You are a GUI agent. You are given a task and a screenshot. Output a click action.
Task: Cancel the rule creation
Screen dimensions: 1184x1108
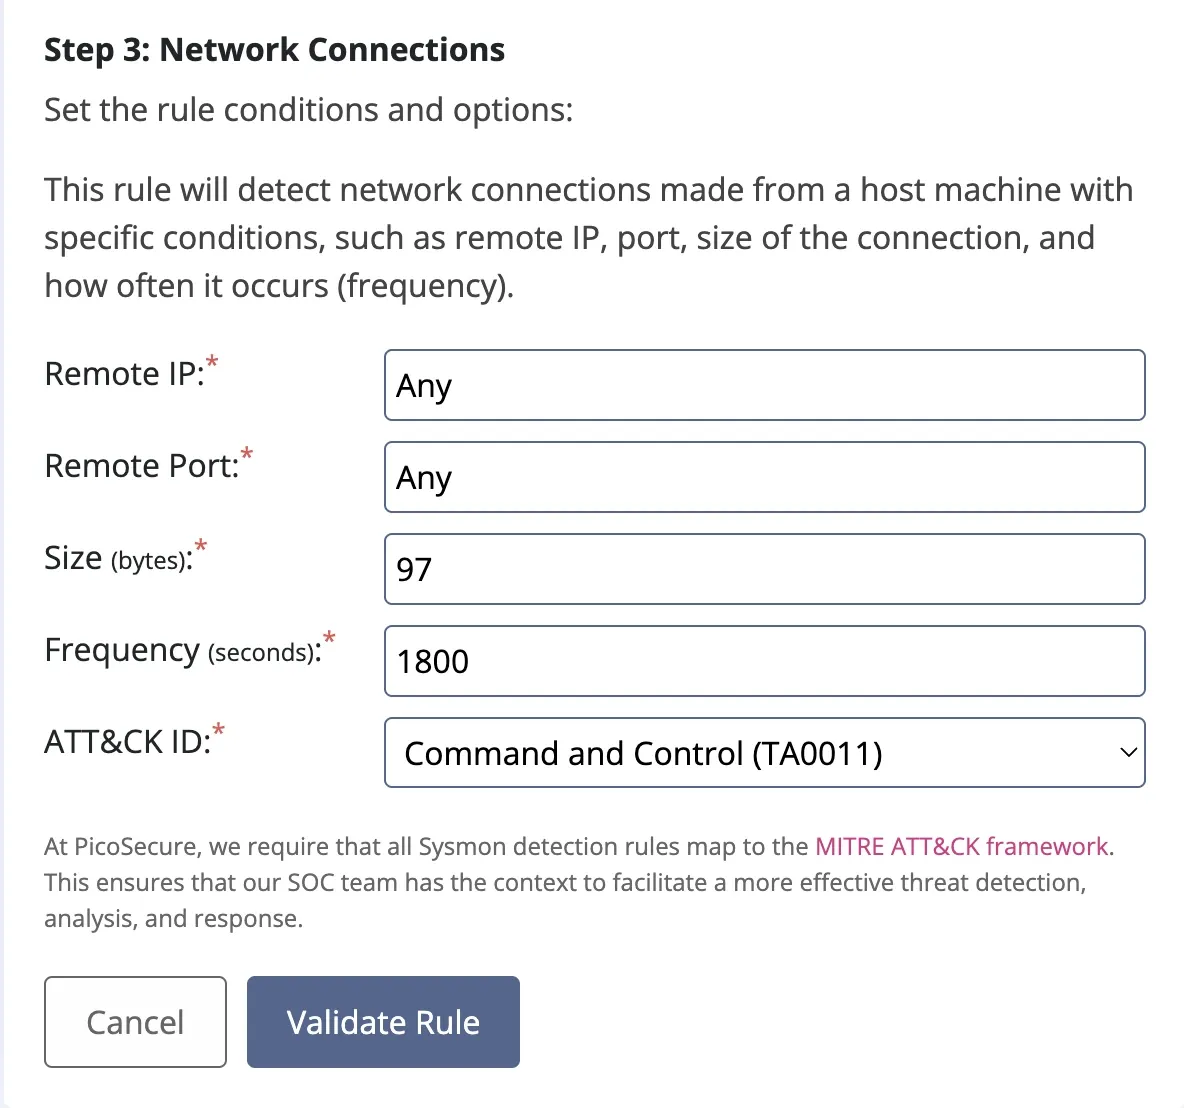point(135,1022)
